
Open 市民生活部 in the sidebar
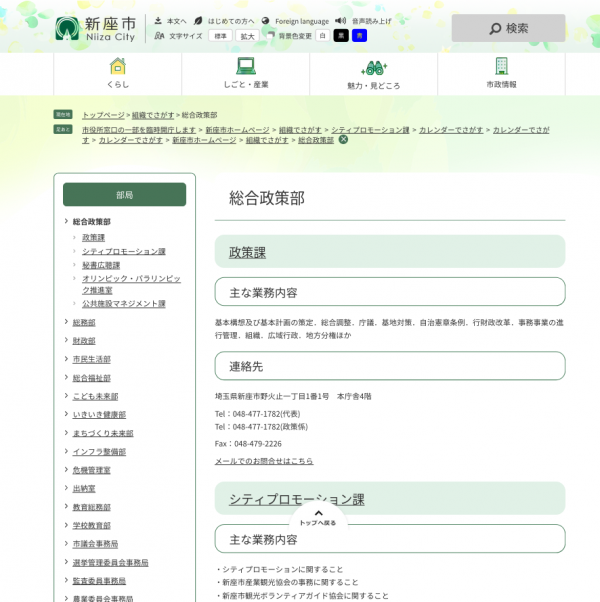91,359
